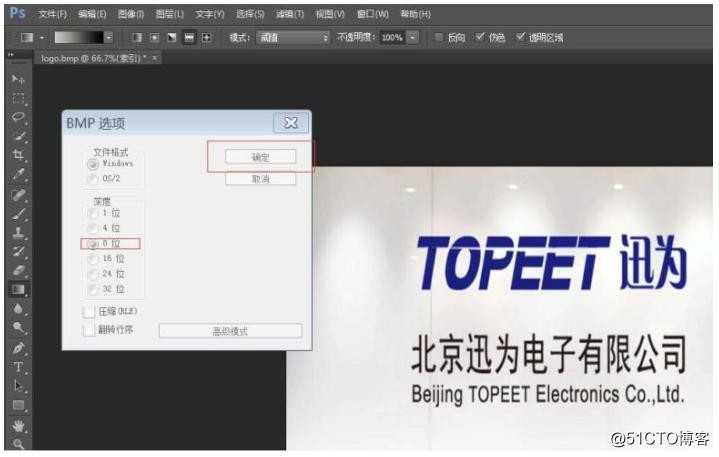Screen dimensions: 719x457
Task: Open the 文件(F) menu
Action: 53,14
